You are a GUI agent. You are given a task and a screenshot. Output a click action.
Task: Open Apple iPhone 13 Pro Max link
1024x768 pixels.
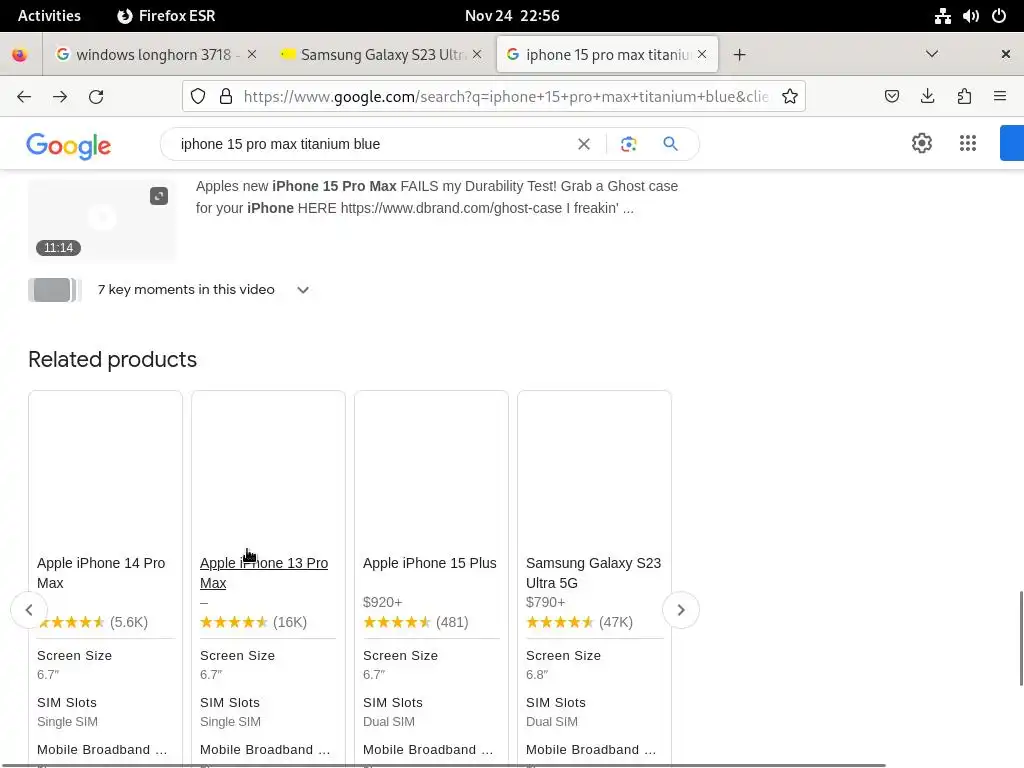point(264,573)
